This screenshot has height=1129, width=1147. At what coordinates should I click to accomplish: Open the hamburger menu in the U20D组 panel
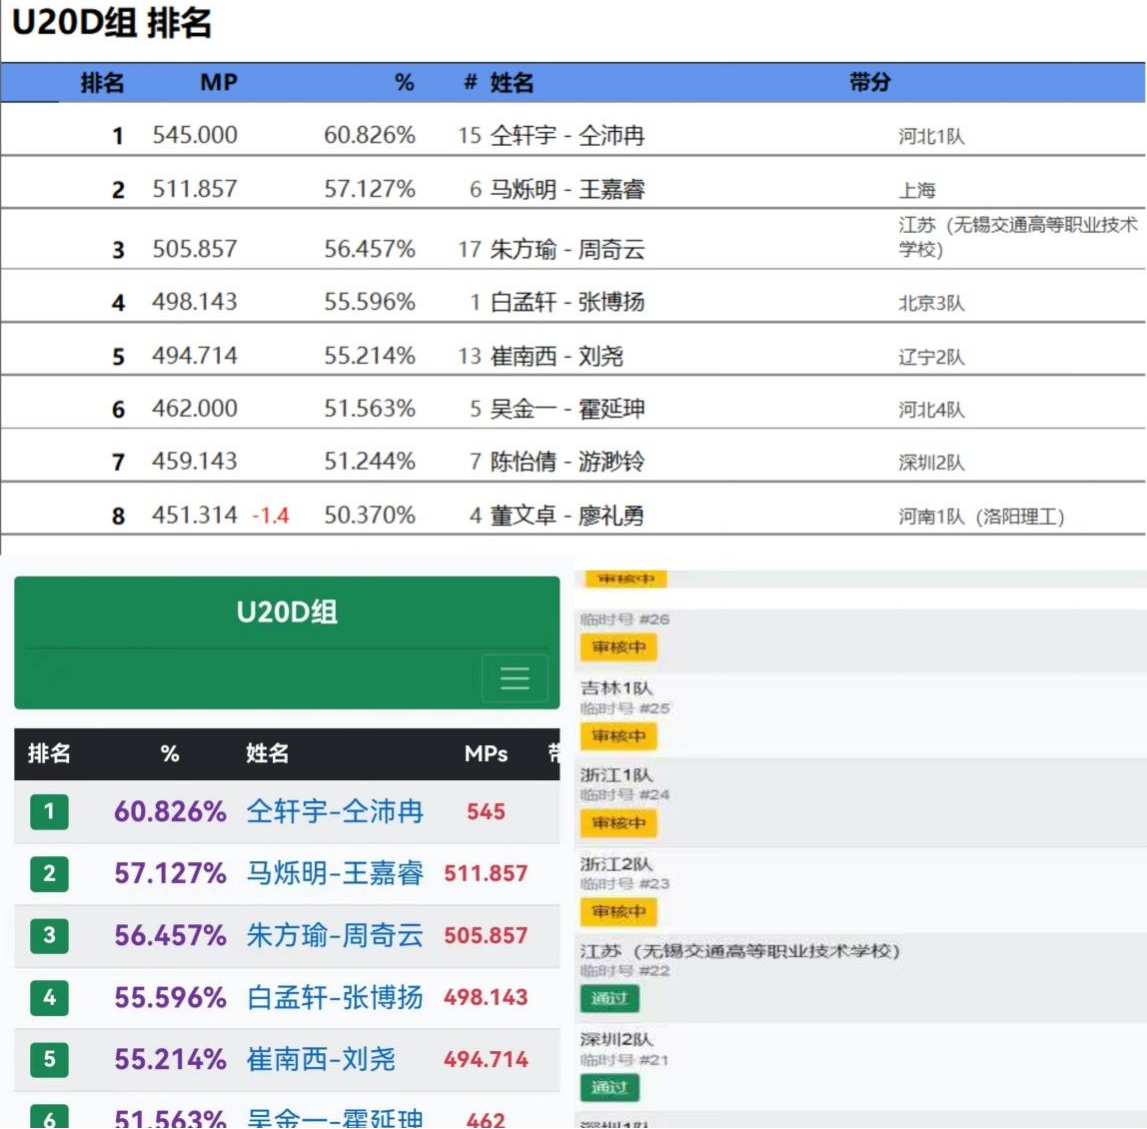[515, 677]
